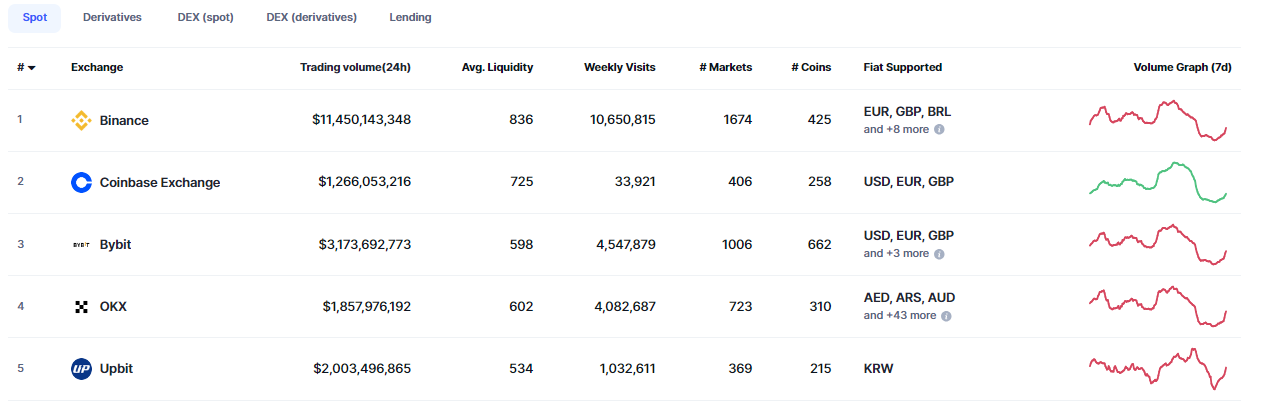Image resolution: width=1271 pixels, height=403 pixels.
Task: Click the Binance logo icon
Action: point(81,121)
